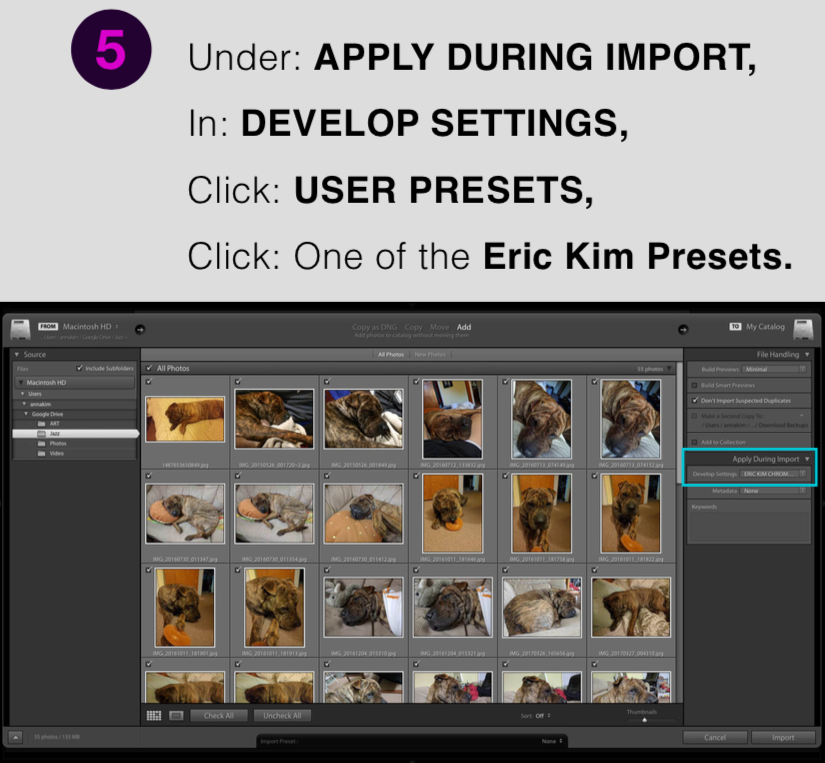The height and width of the screenshot is (763, 825).
Task: Toggle Include Subfolders checkbox
Action: pos(80,368)
